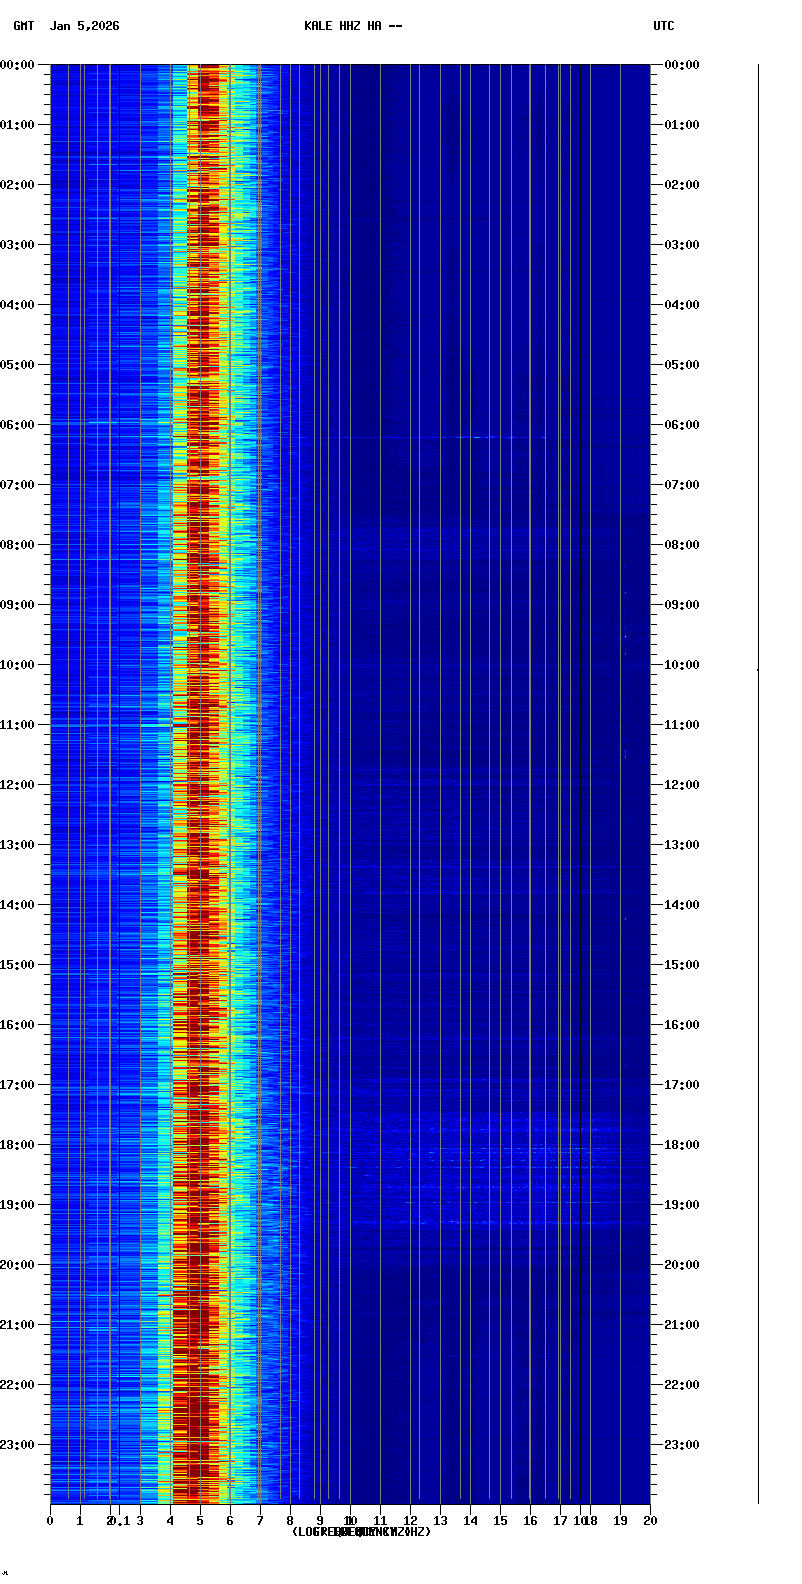
Task: Select the 03:00 marker on right axis
Action: click(682, 245)
